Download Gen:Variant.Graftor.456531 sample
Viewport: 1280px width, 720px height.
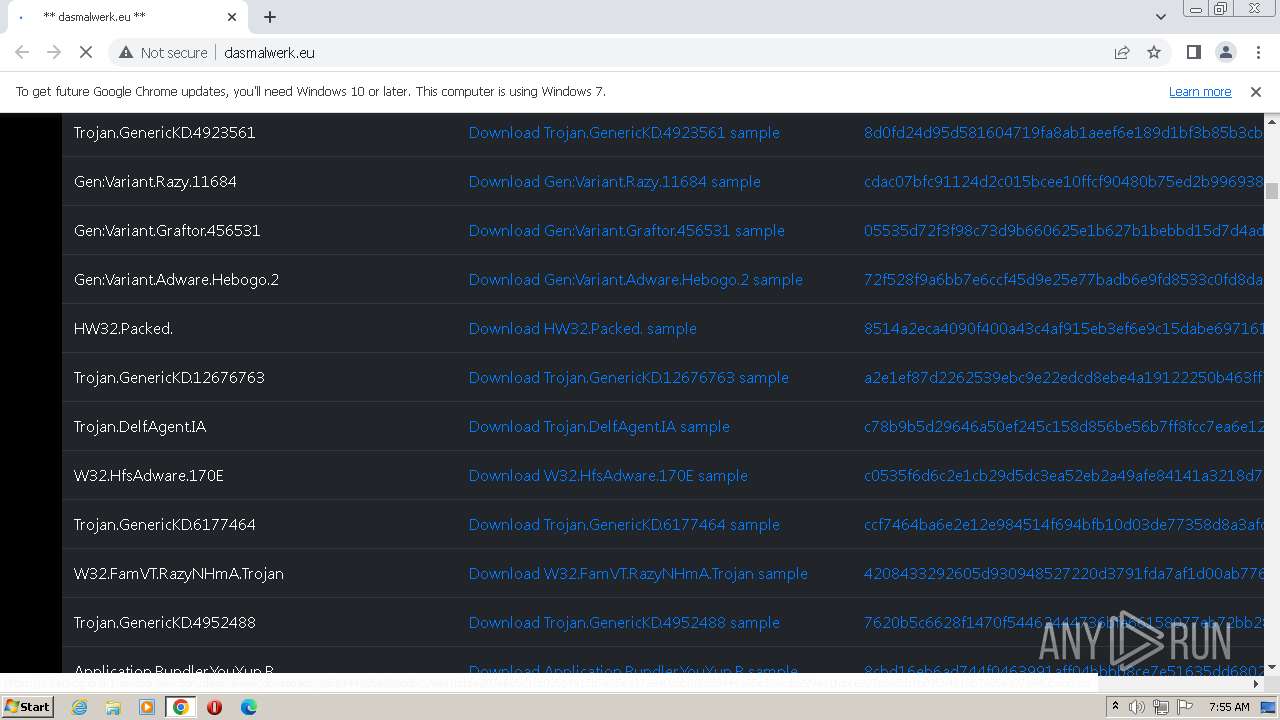click(x=626, y=230)
